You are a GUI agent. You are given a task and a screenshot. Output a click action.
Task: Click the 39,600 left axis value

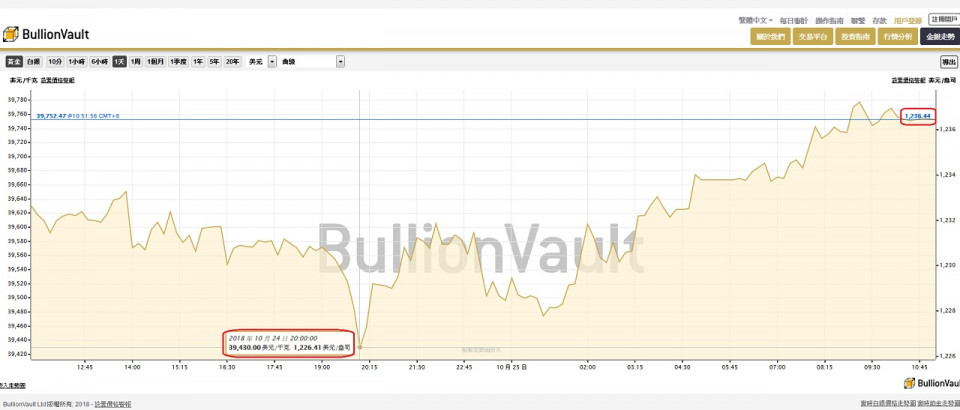coord(18,227)
